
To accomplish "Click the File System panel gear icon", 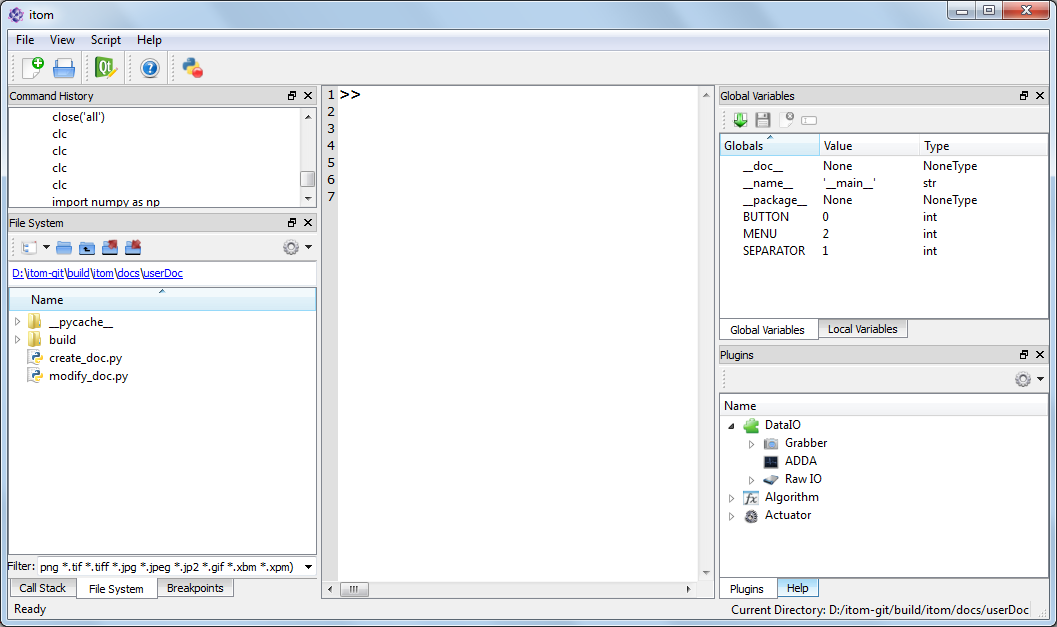I will [291, 247].
